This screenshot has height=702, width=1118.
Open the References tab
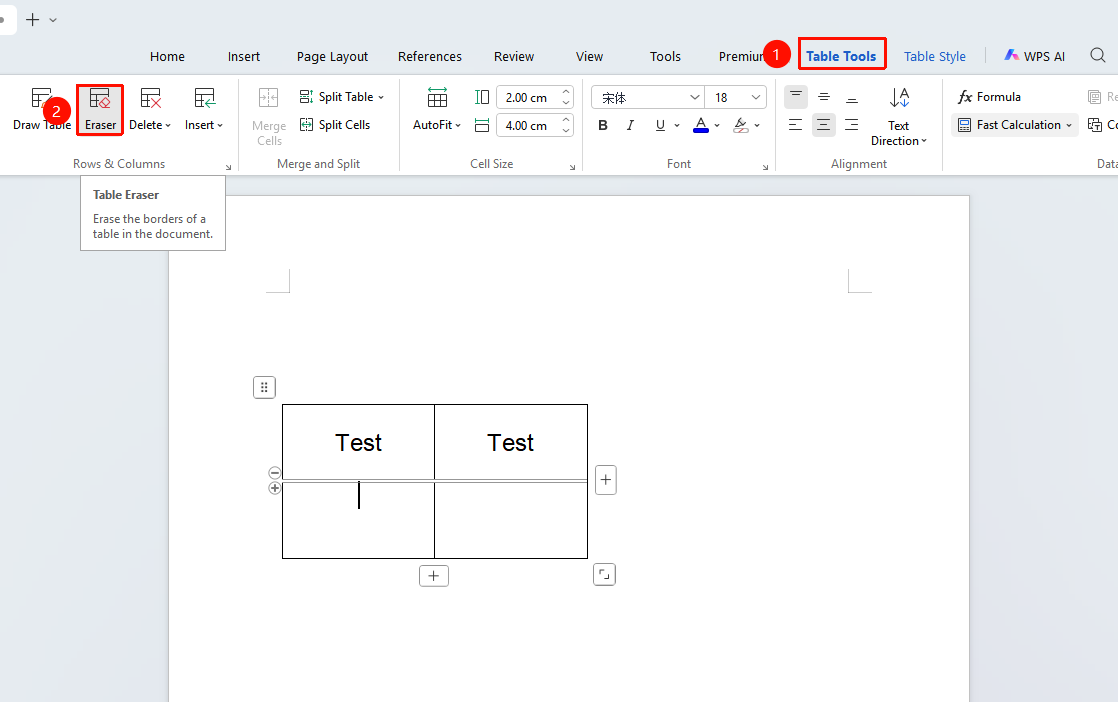430,56
